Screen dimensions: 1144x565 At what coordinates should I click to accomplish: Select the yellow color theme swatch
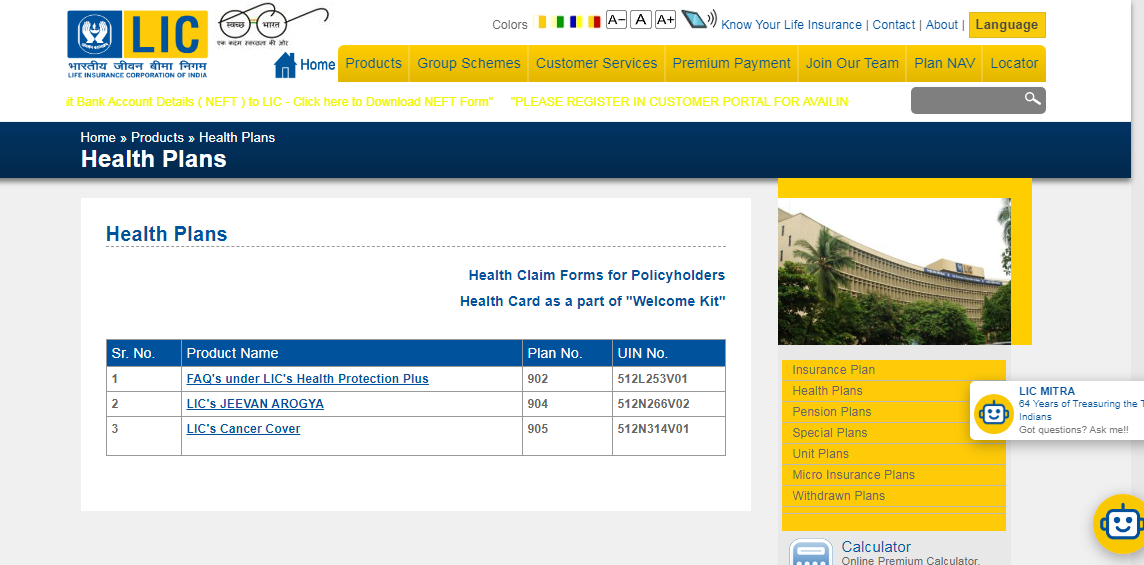540,22
